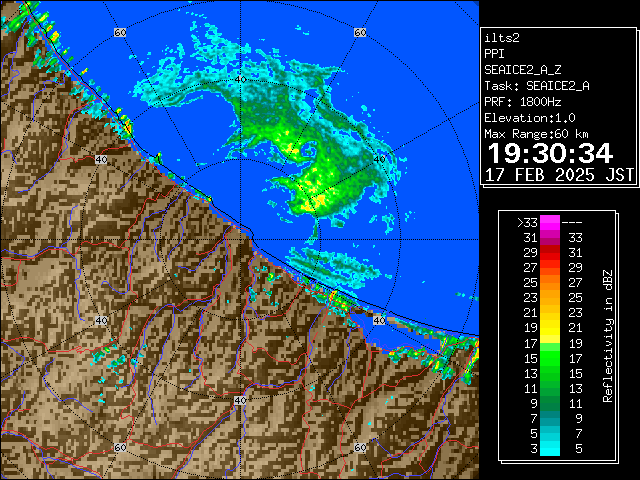This screenshot has height=480, width=640.
Task: Select the "PPI" scan type label
Action: pyautogui.click(x=494, y=54)
